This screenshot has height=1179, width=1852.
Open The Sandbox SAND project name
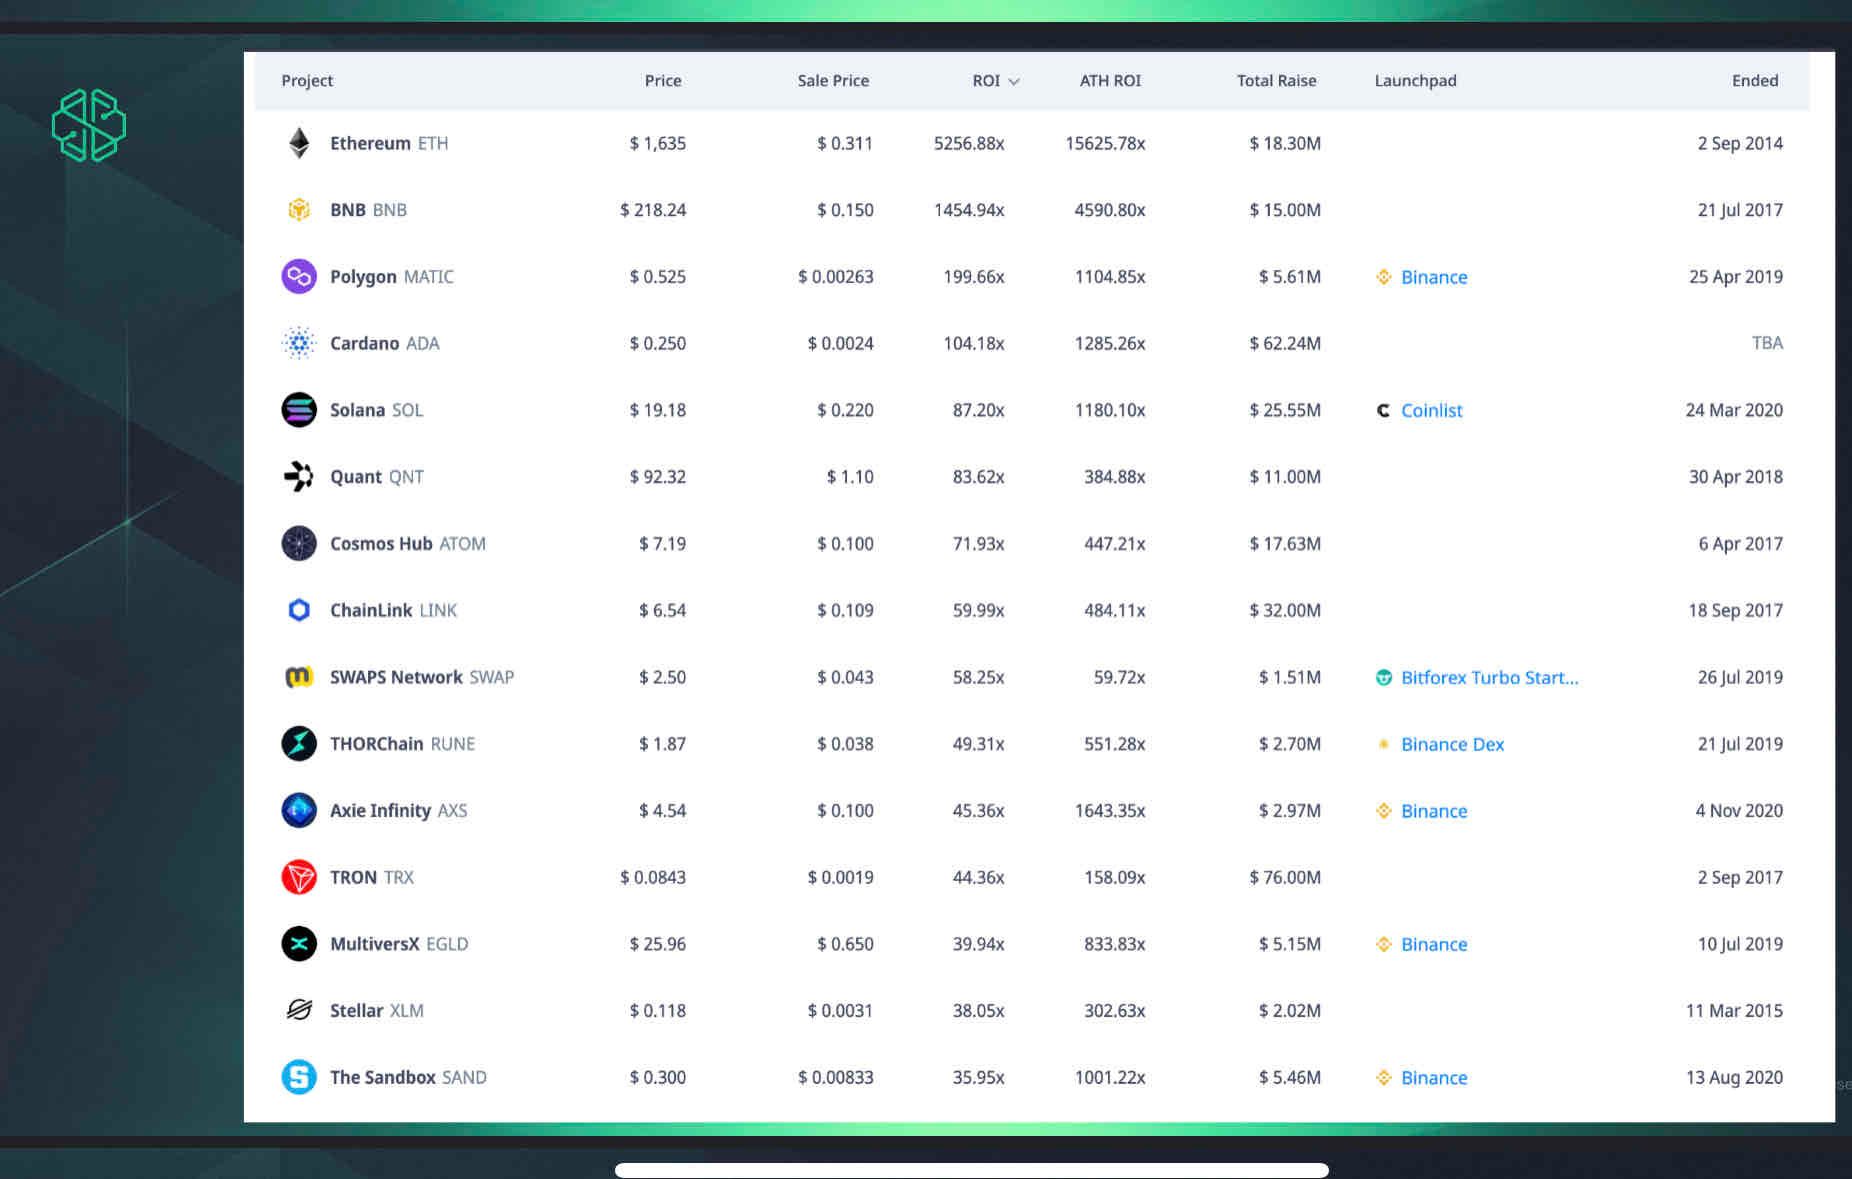coord(408,1077)
